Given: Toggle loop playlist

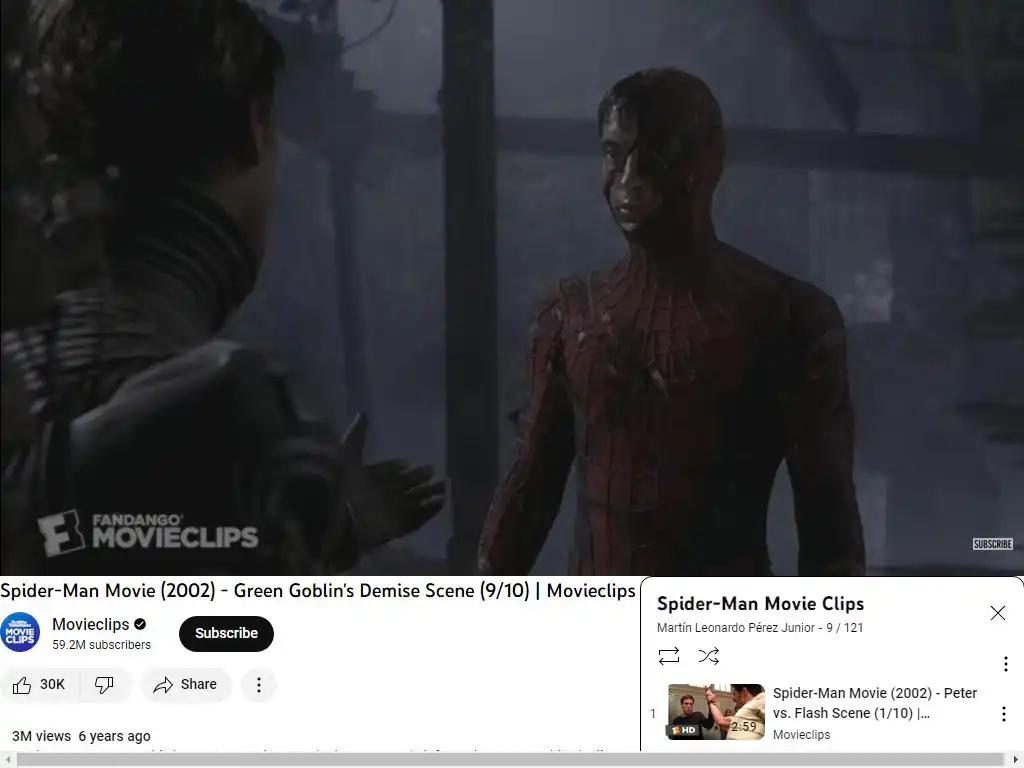Looking at the screenshot, I should [x=669, y=656].
